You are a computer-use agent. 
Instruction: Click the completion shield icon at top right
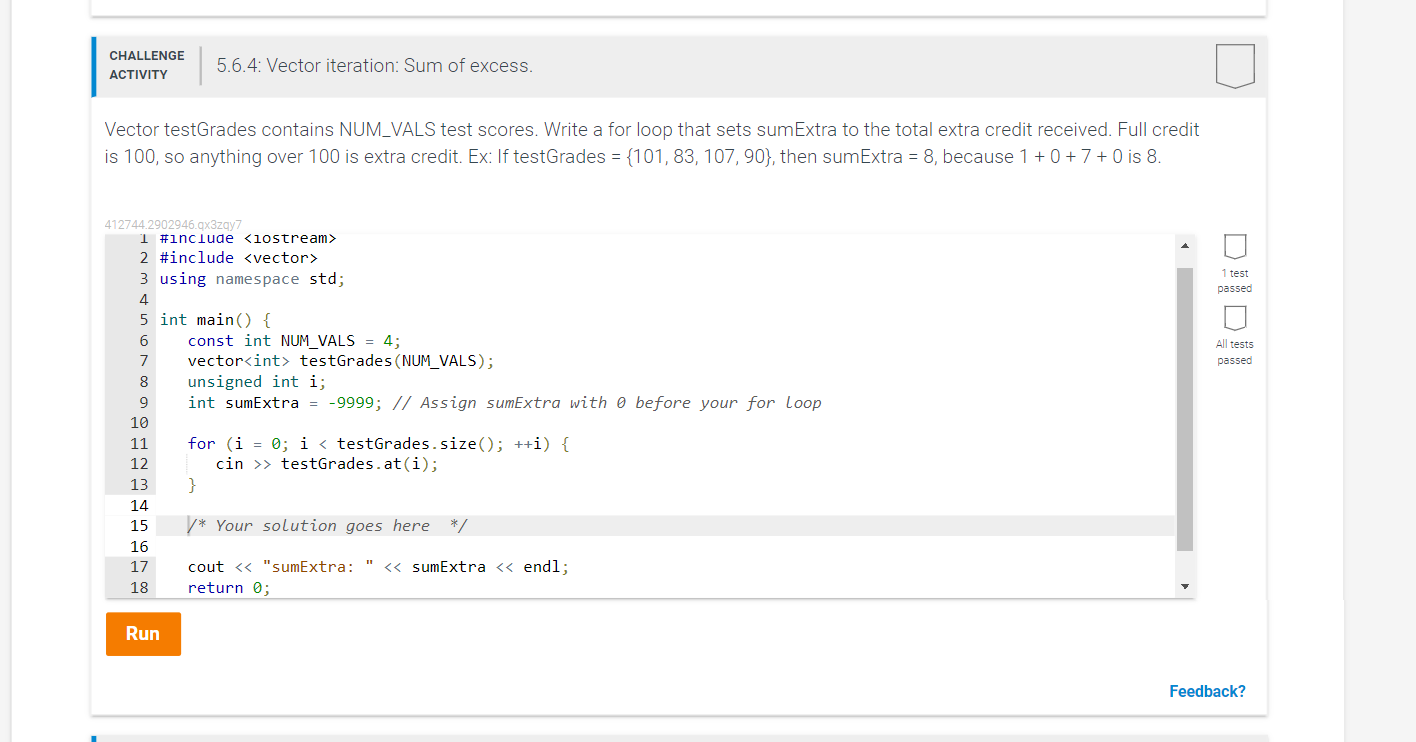[x=1234, y=64]
